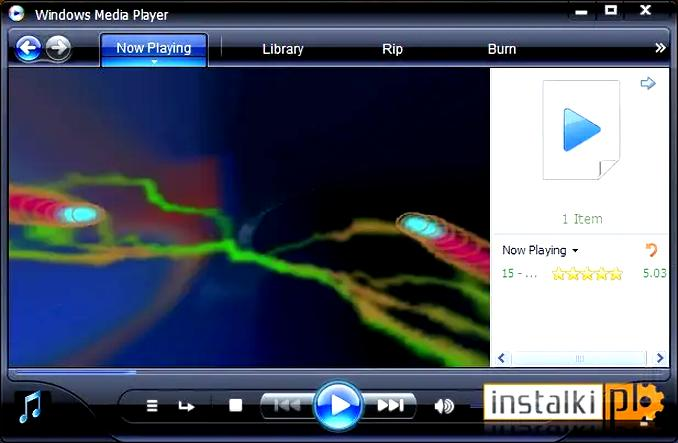
Task: Expand the arrow under Now Playing tab
Action: [x=154, y=62]
